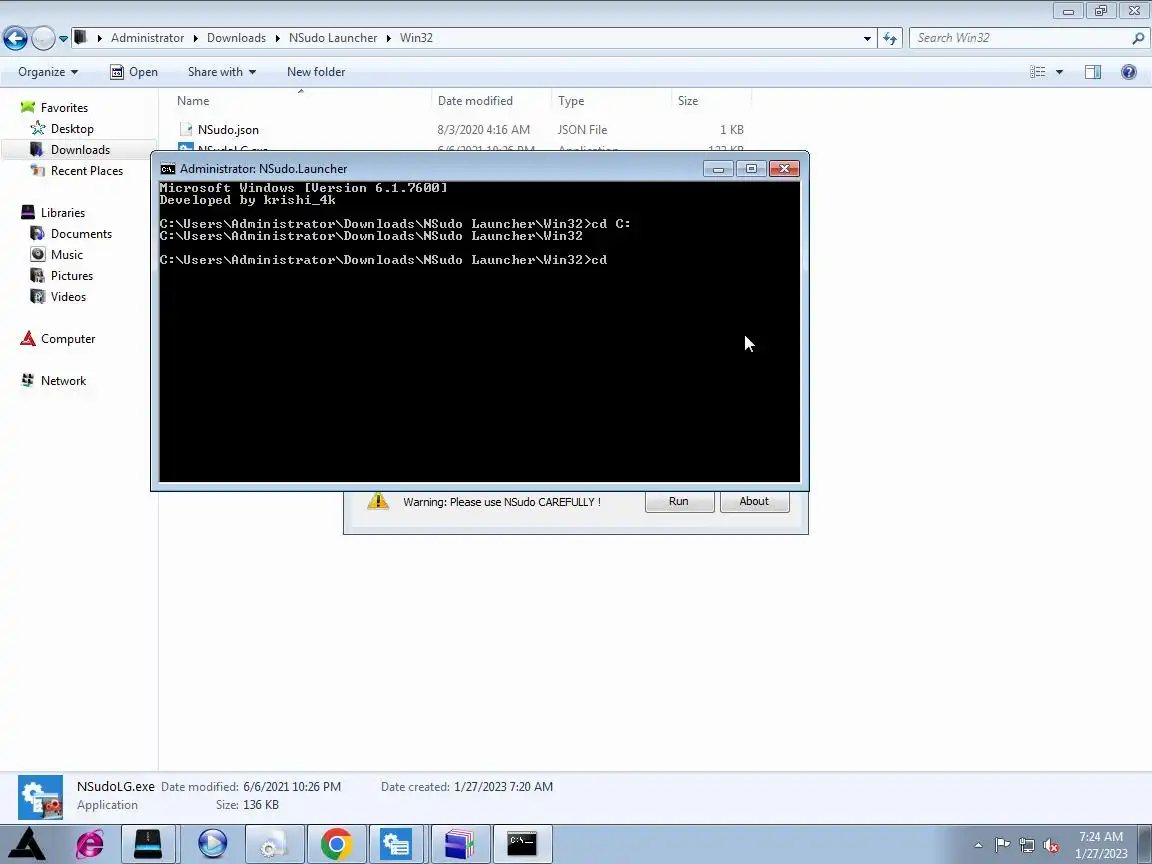
Task: Click the NSudoLG.exe details pane icon
Action: (x=40, y=796)
